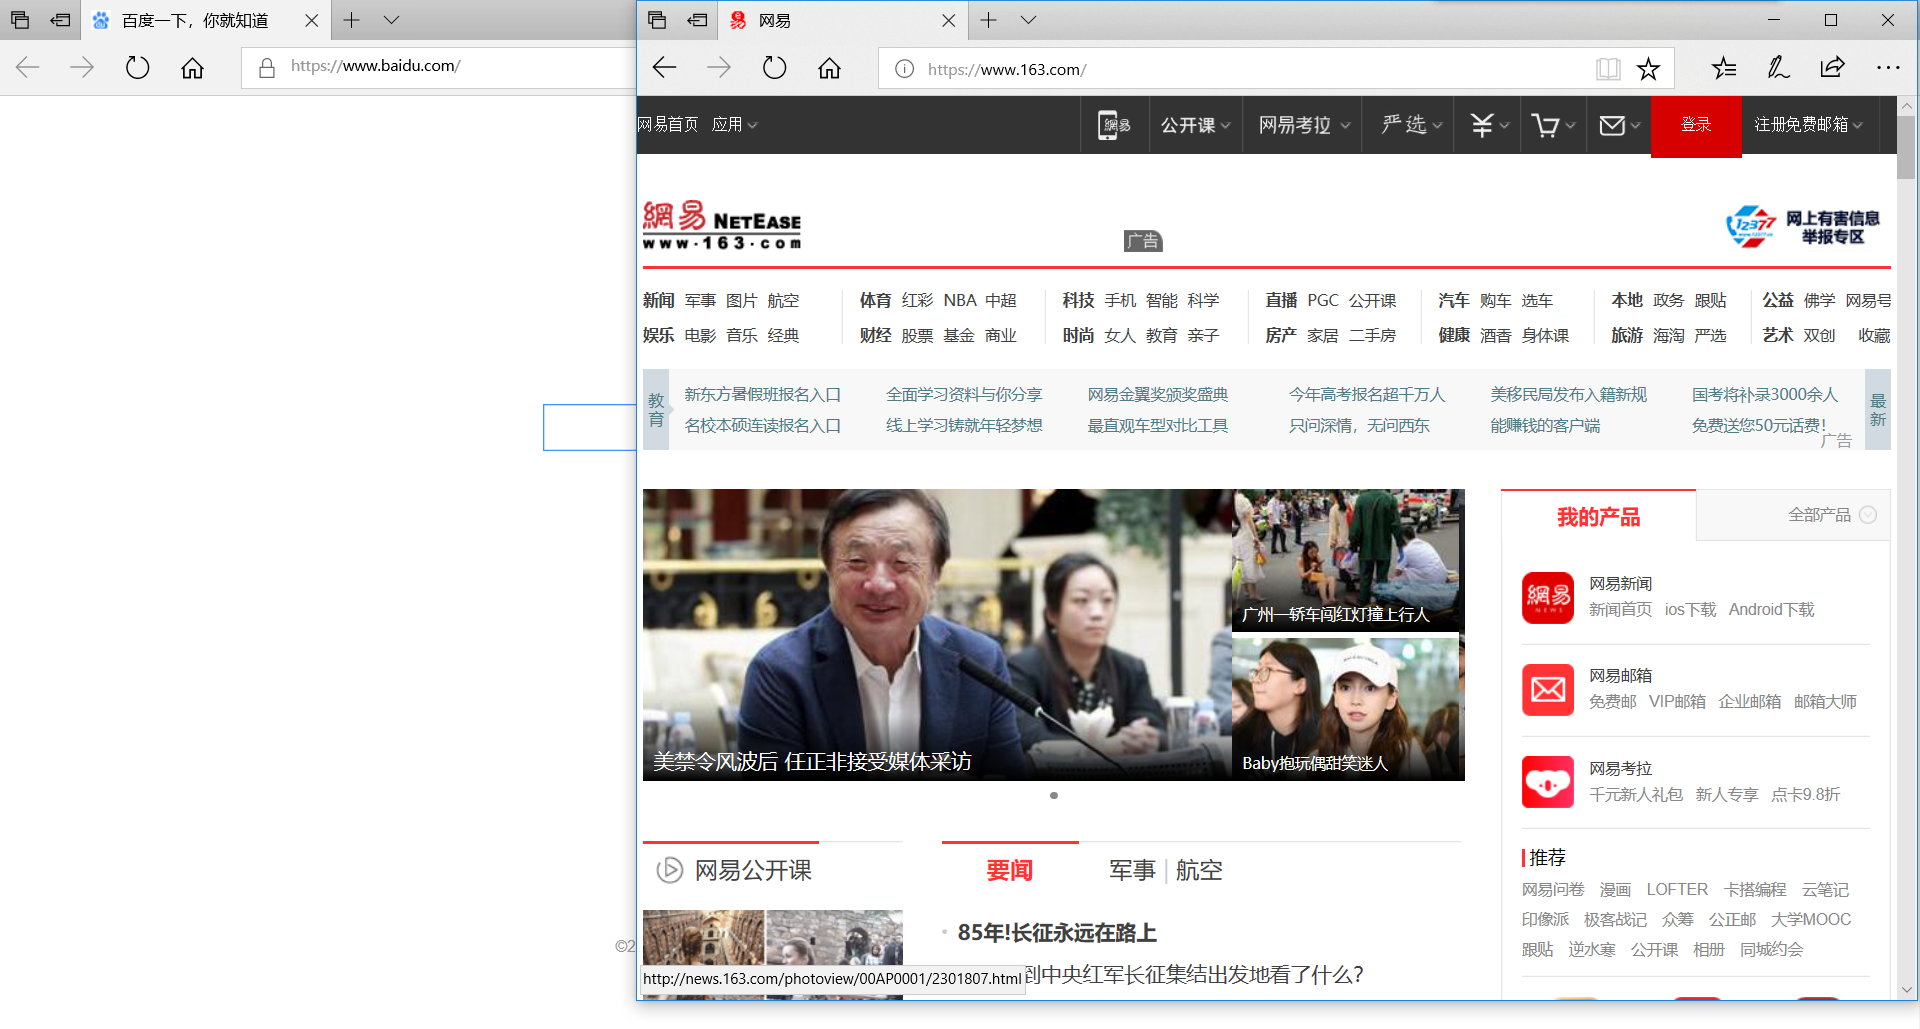Open the 新闻 channel

(658, 300)
